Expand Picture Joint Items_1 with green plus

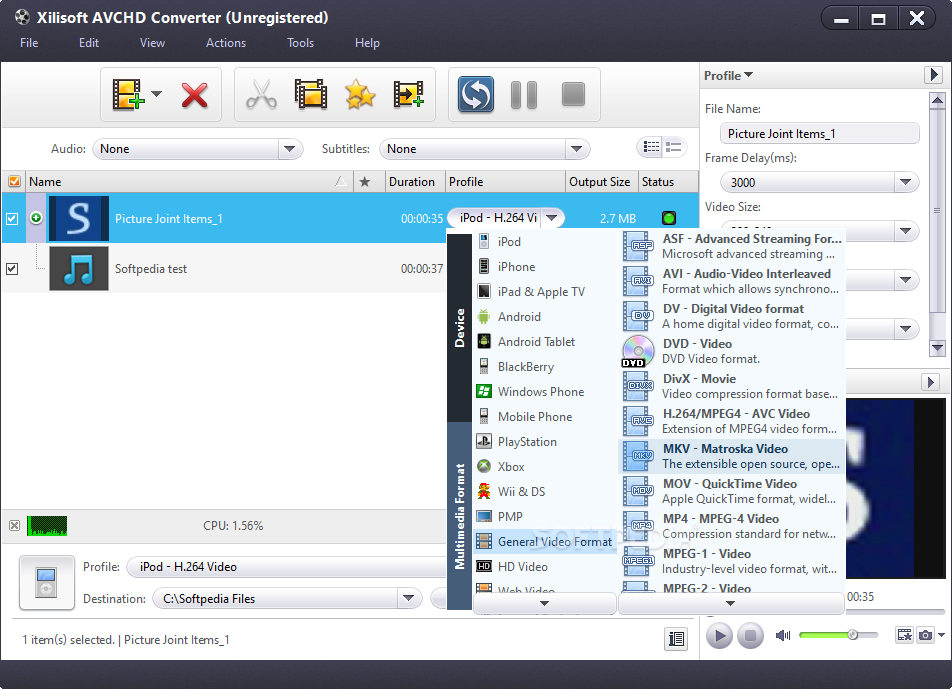(x=36, y=217)
